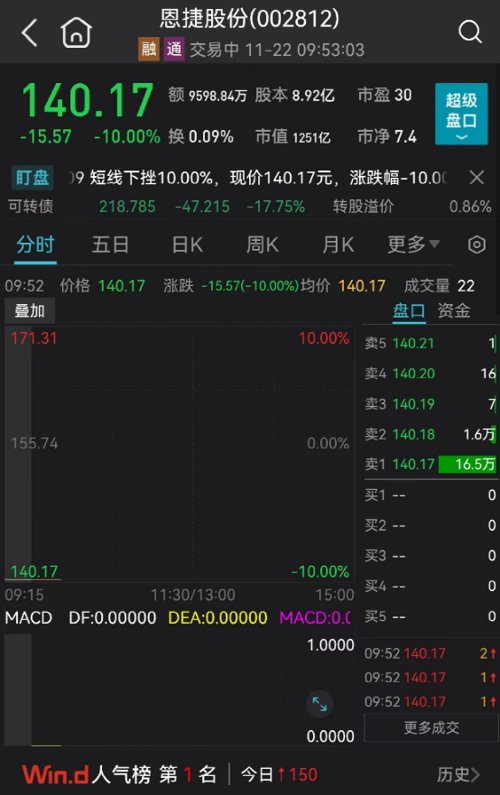The width and height of the screenshot is (500, 795).
Task: Open search with magnifier icon
Action: pyautogui.click(x=470, y=32)
